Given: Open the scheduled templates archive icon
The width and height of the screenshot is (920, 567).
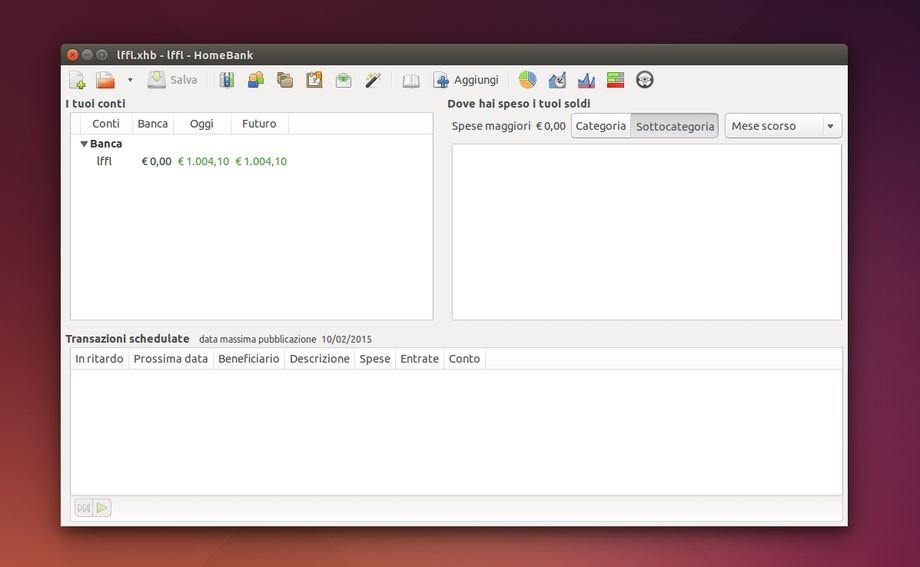Looking at the screenshot, I should (314, 80).
